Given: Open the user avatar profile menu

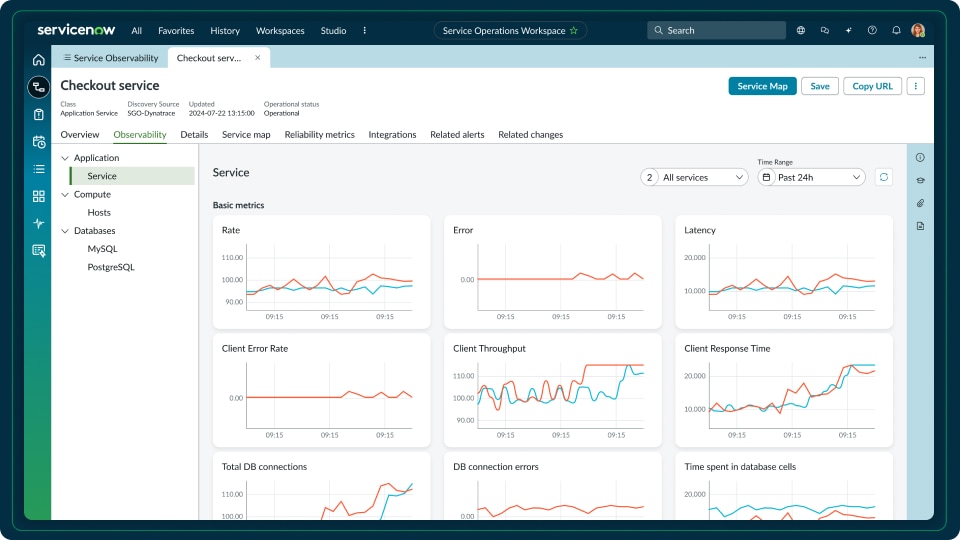Looking at the screenshot, I should [918, 30].
